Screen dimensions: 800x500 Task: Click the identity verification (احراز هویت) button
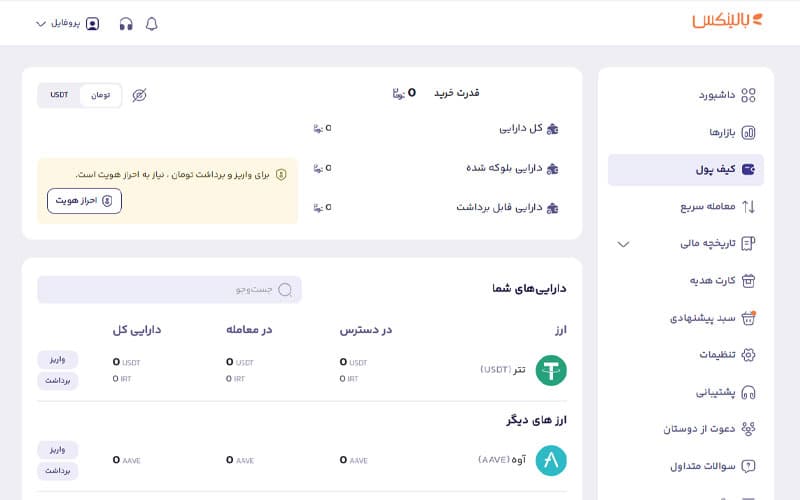click(84, 201)
